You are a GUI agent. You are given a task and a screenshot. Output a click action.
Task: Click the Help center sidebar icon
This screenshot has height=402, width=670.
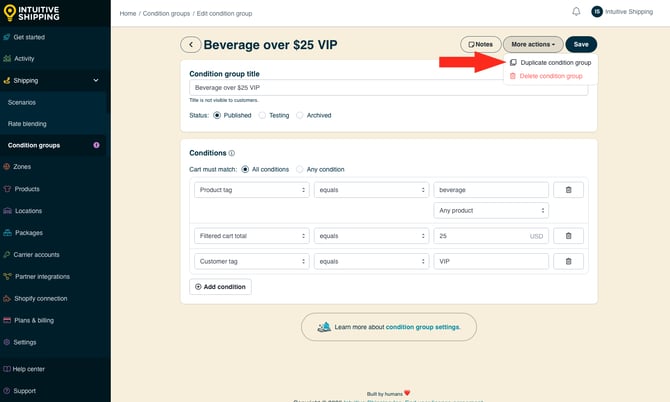pos(6,369)
